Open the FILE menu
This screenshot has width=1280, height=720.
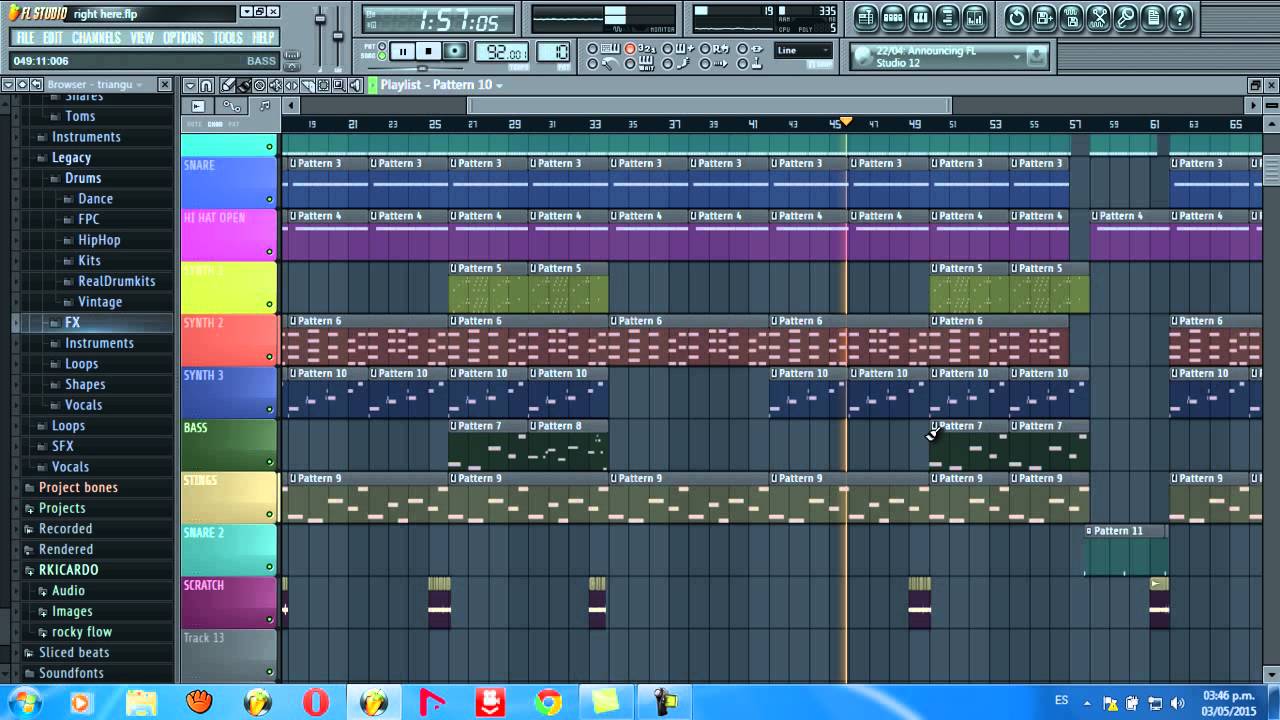[25, 38]
